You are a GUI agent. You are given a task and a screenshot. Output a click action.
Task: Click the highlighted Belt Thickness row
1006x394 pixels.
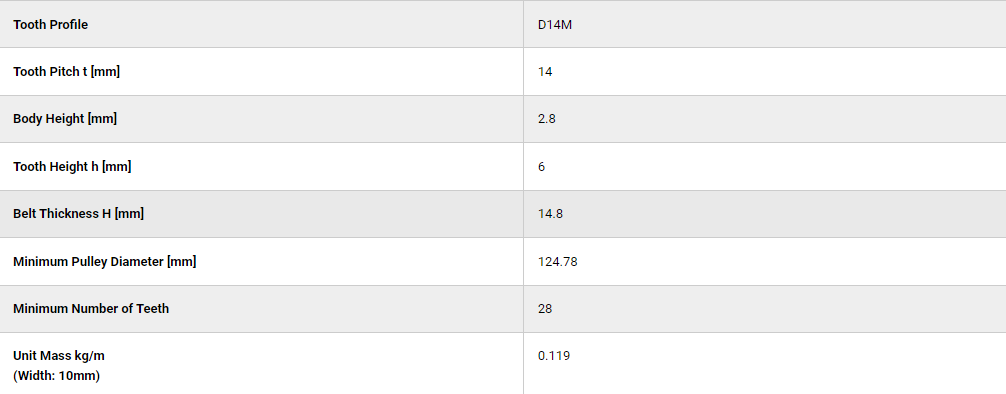click(503, 214)
